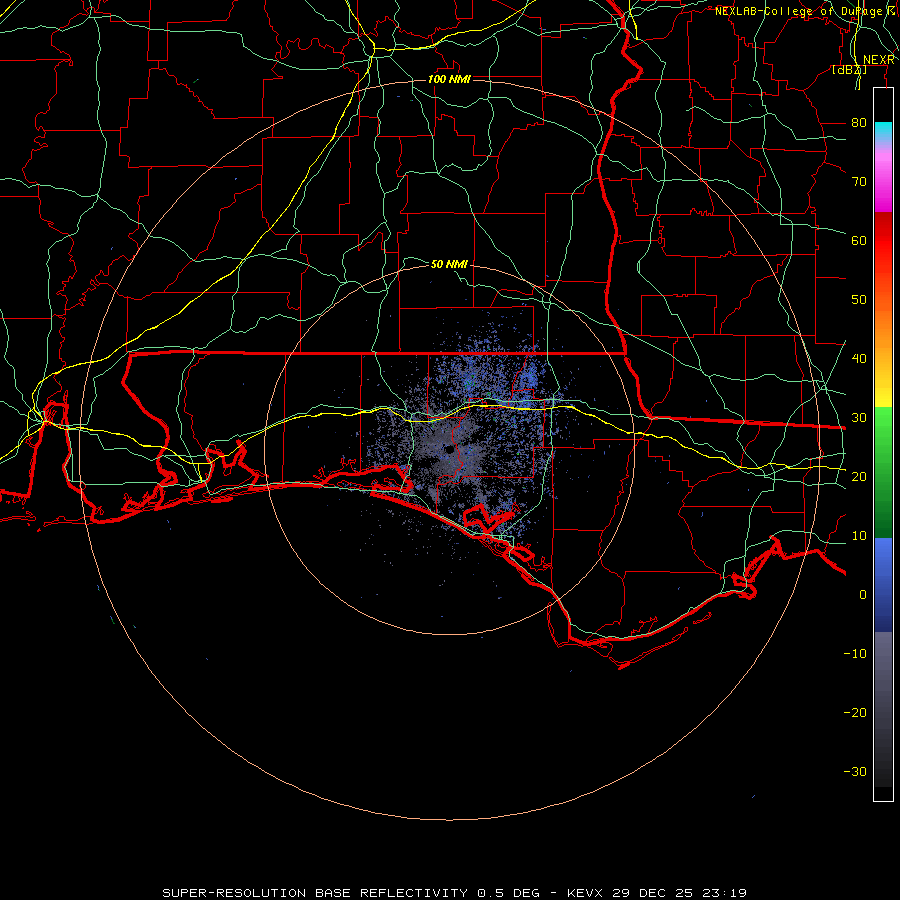Click the magenta segment of the color bar
Image resolution: width=900 pixels, height=900 pixels.
[883, 184]
